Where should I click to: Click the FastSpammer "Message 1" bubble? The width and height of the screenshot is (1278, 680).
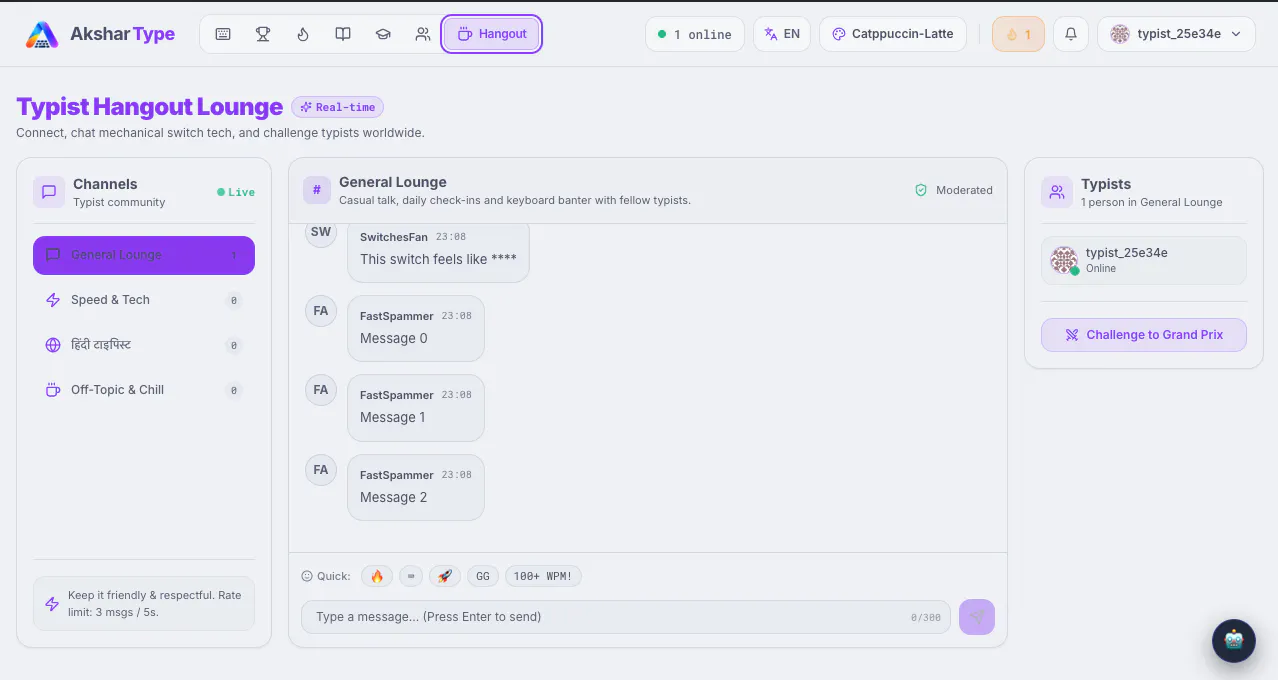tap(416, 408)
